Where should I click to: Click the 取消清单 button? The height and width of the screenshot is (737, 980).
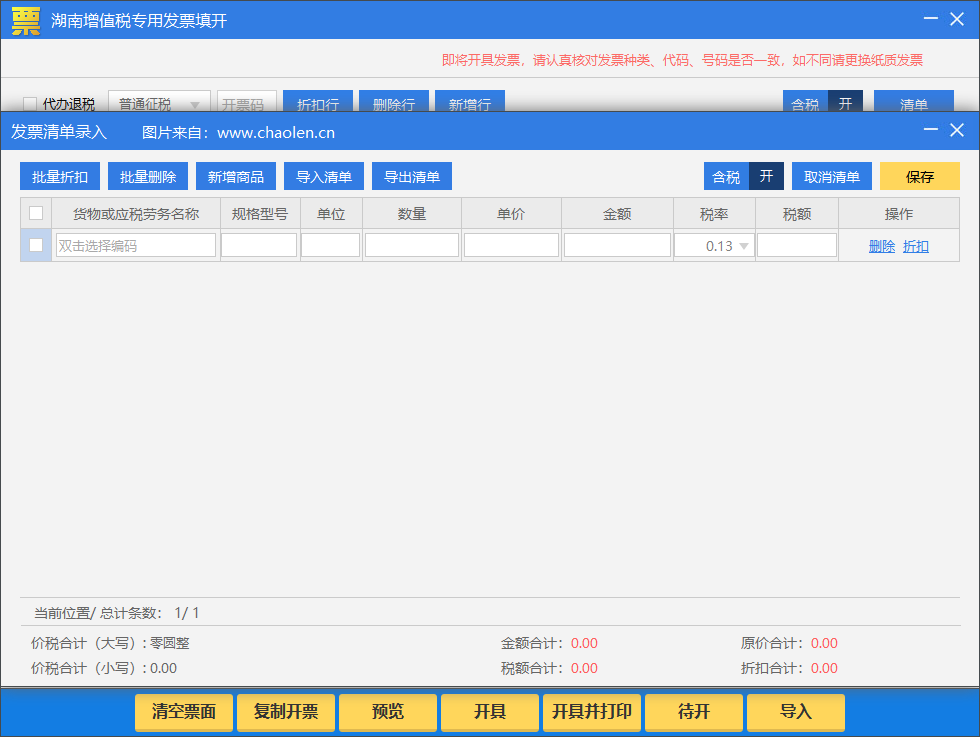click(832, 176)
